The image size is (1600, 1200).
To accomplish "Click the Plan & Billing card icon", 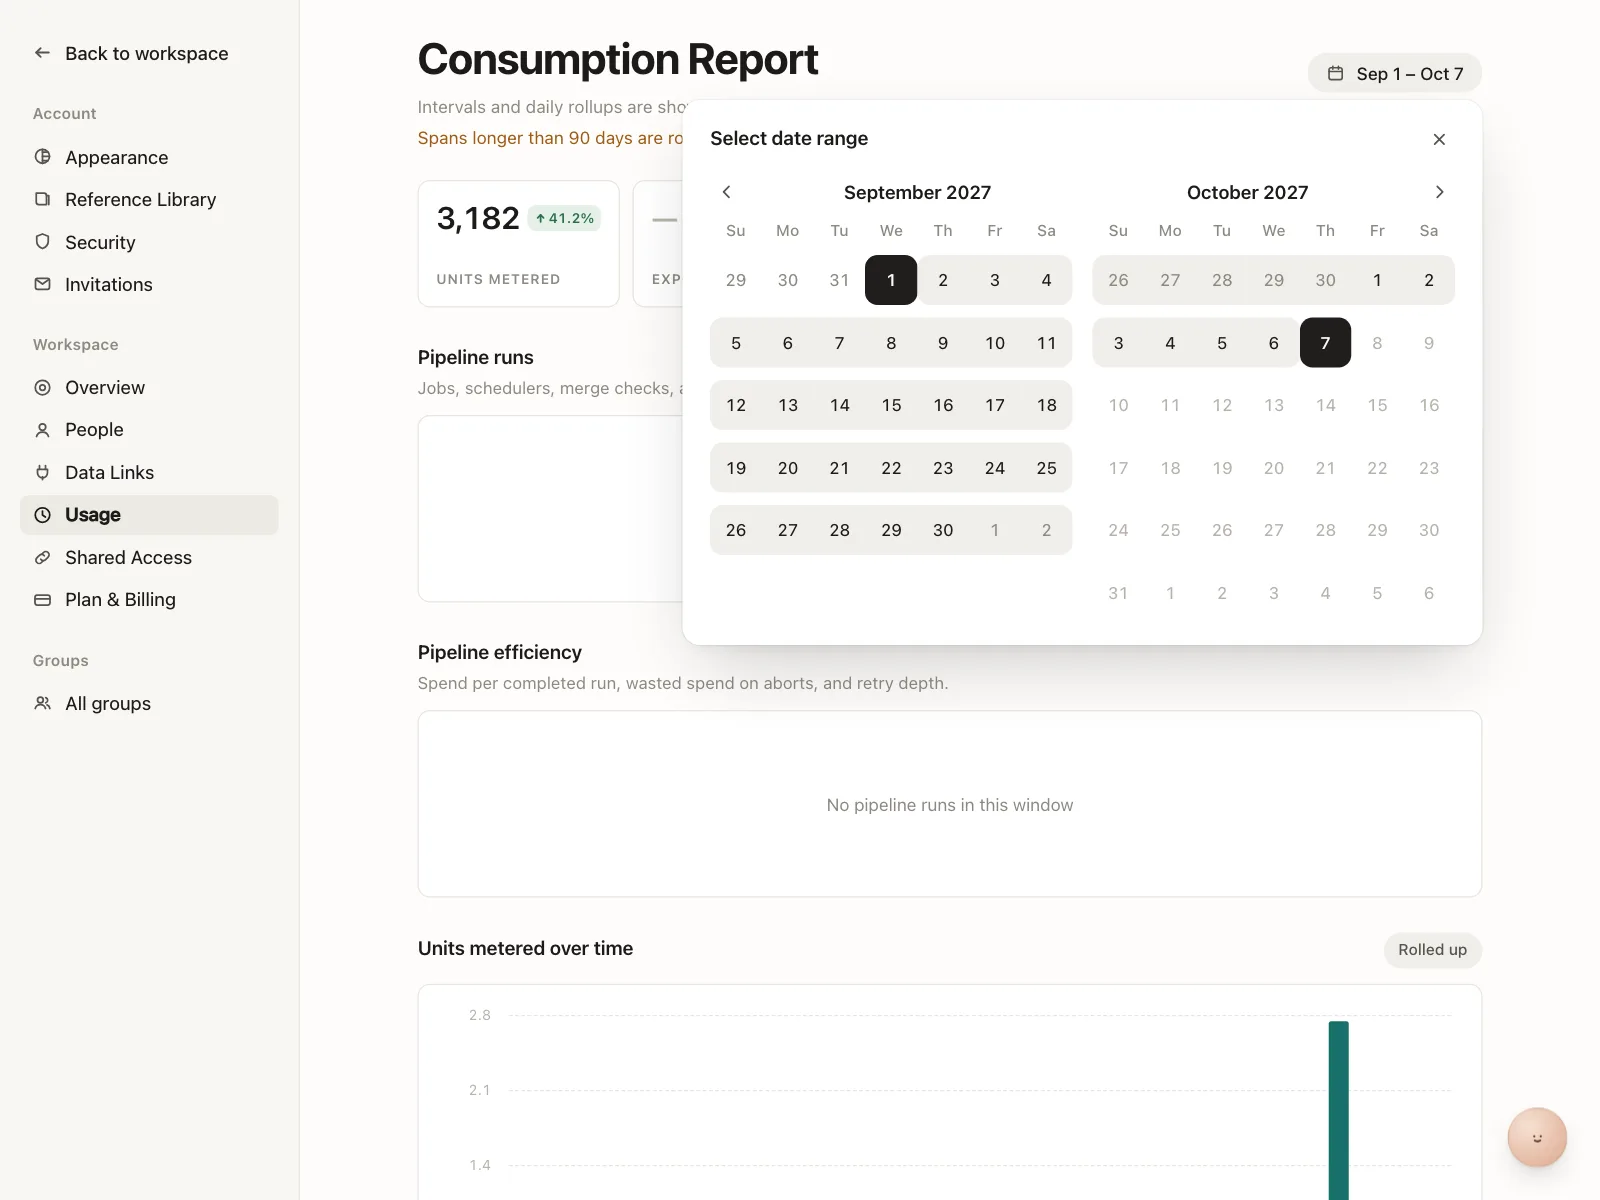I will pos(42,600).
